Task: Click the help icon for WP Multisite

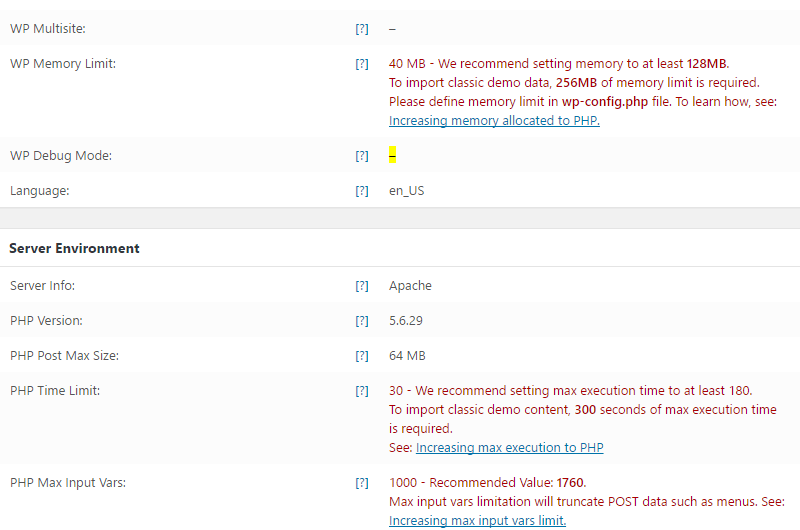Action: point(362,29)
